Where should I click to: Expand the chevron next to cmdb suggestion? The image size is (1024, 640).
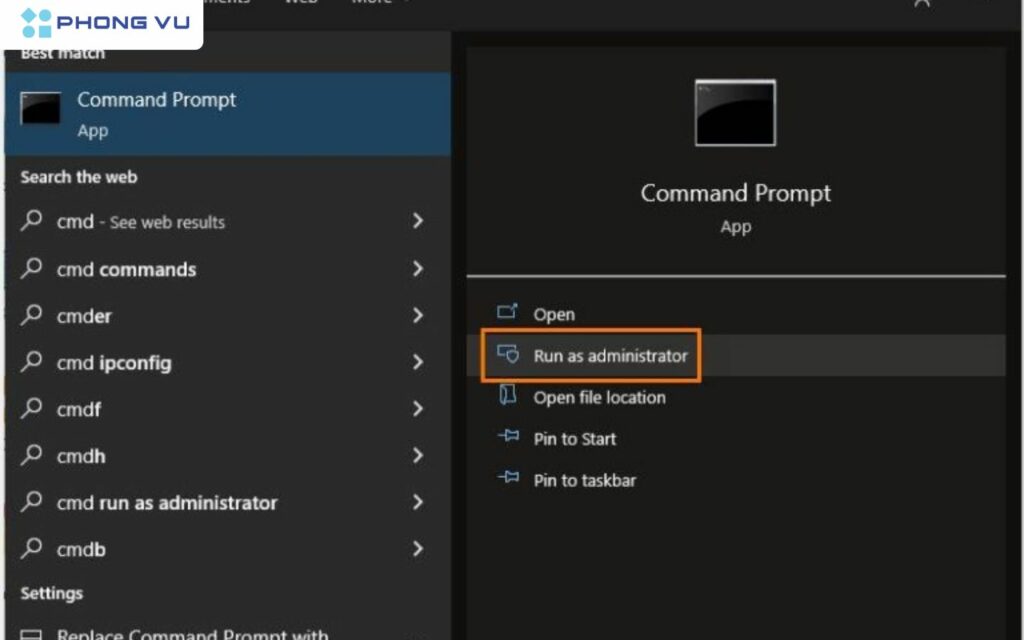tap(418, 549)
